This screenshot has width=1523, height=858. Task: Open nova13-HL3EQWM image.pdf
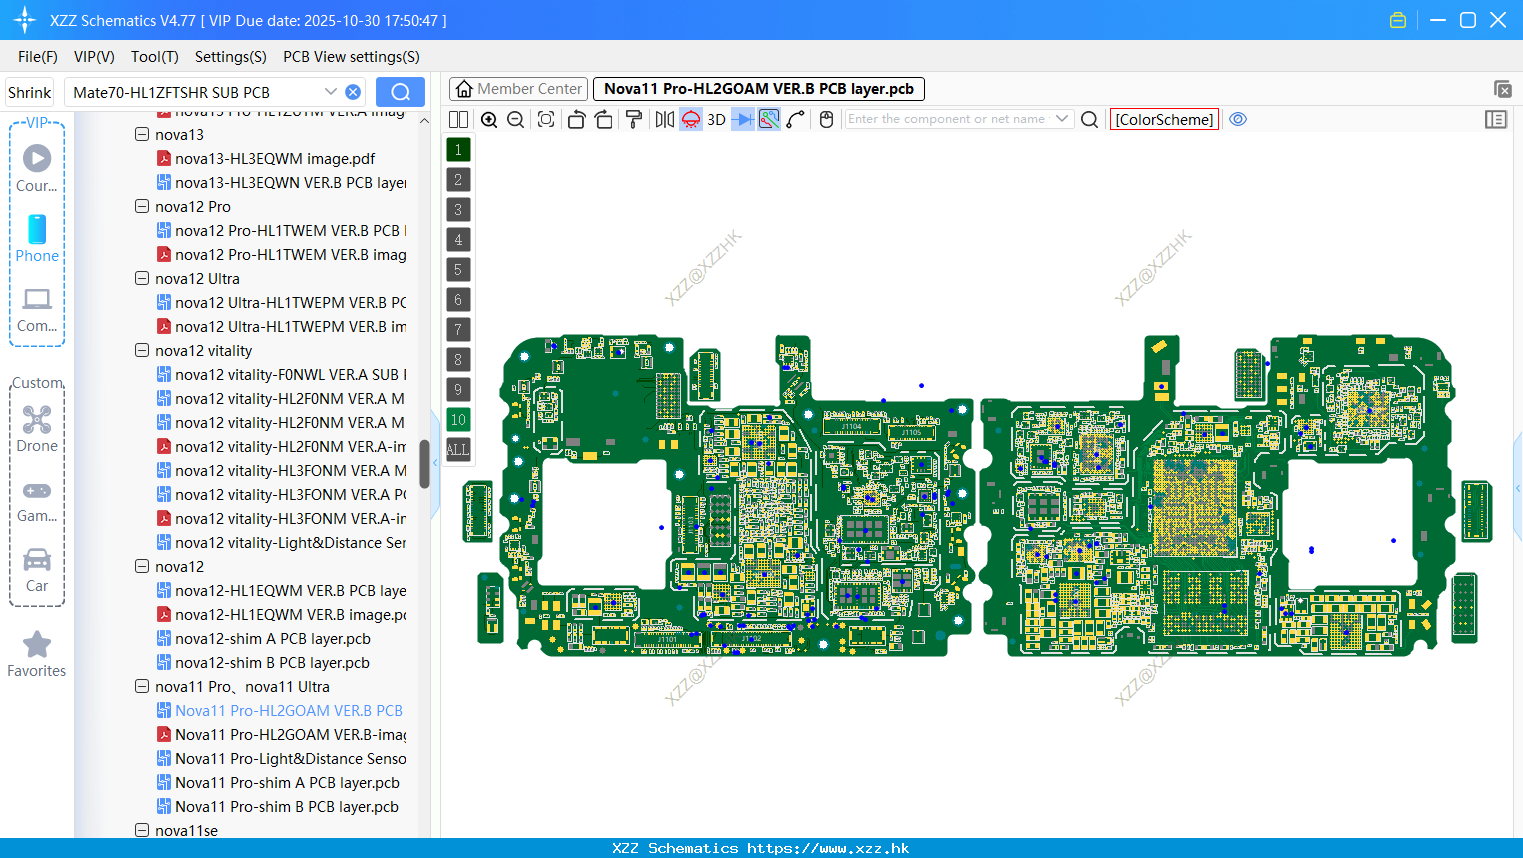265,158
